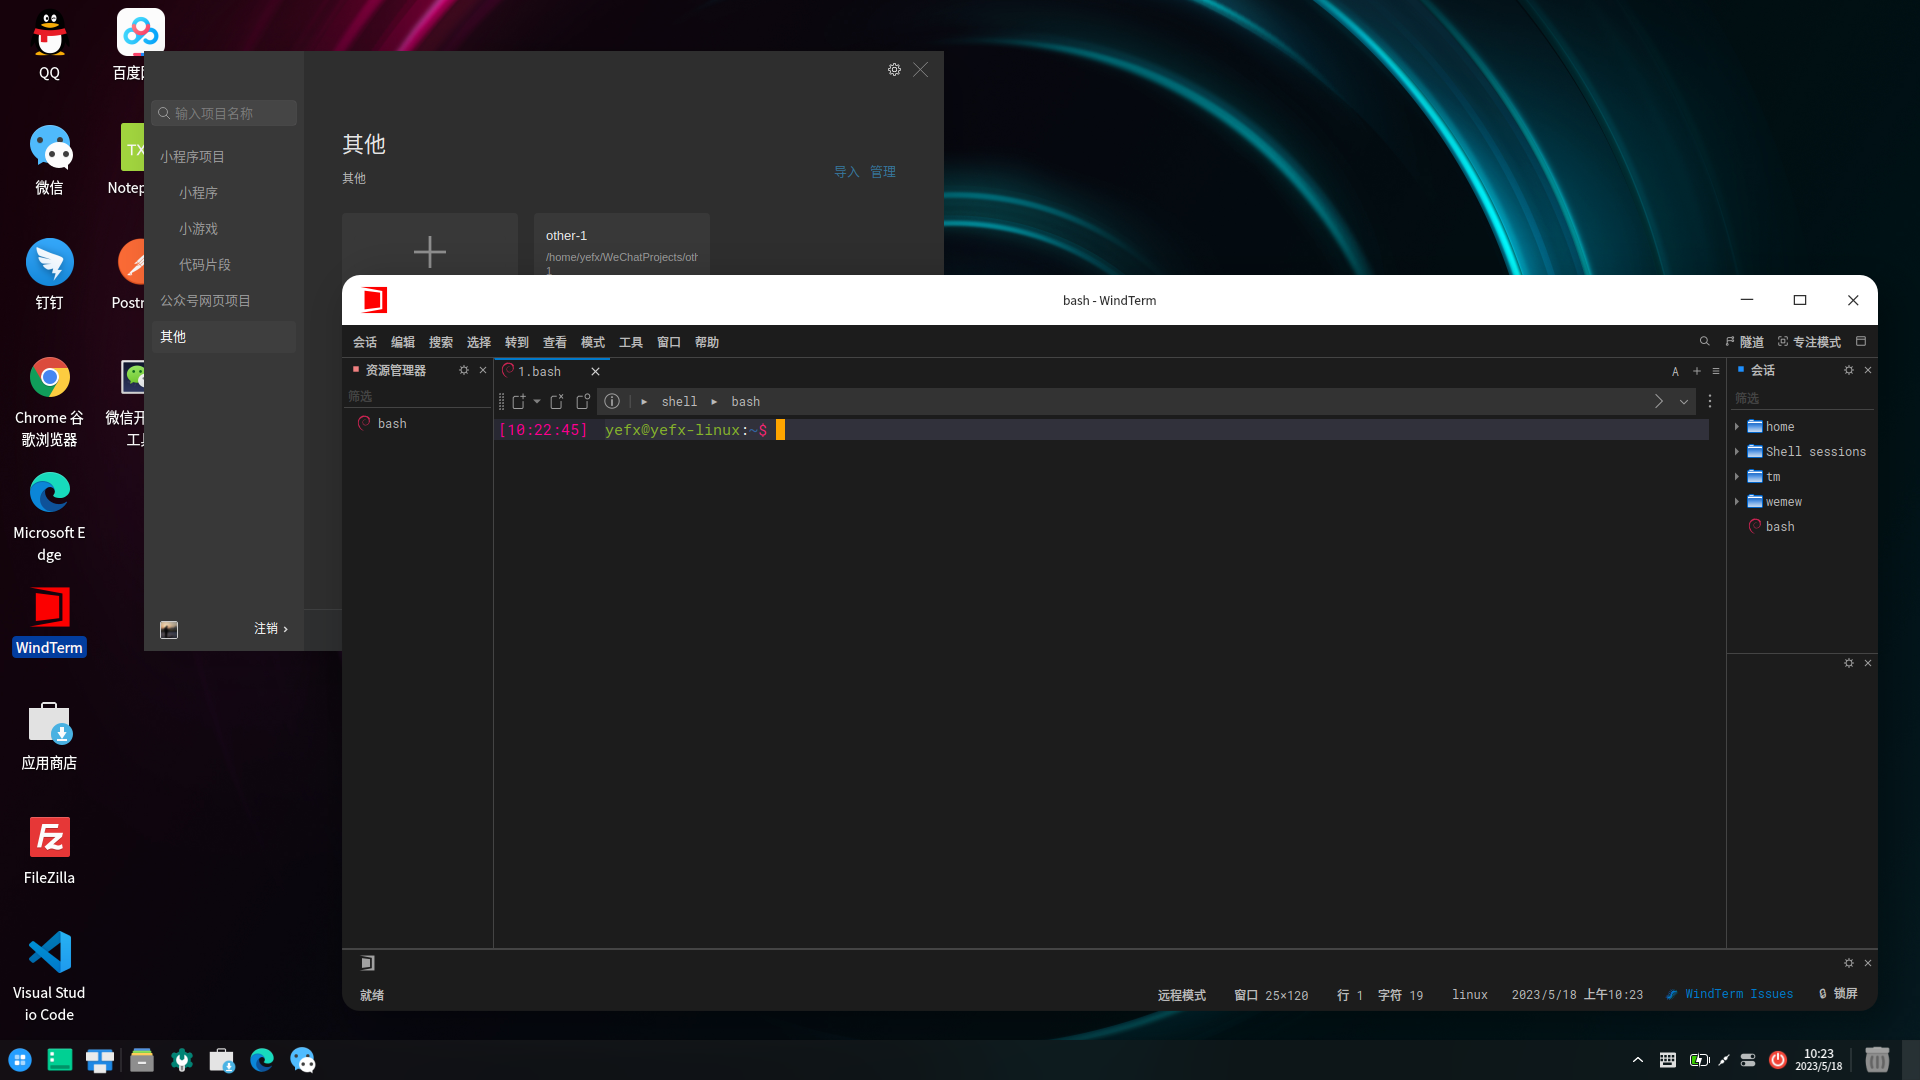
Task: Open the session panel settings gear
Action: click(1848, 370)
